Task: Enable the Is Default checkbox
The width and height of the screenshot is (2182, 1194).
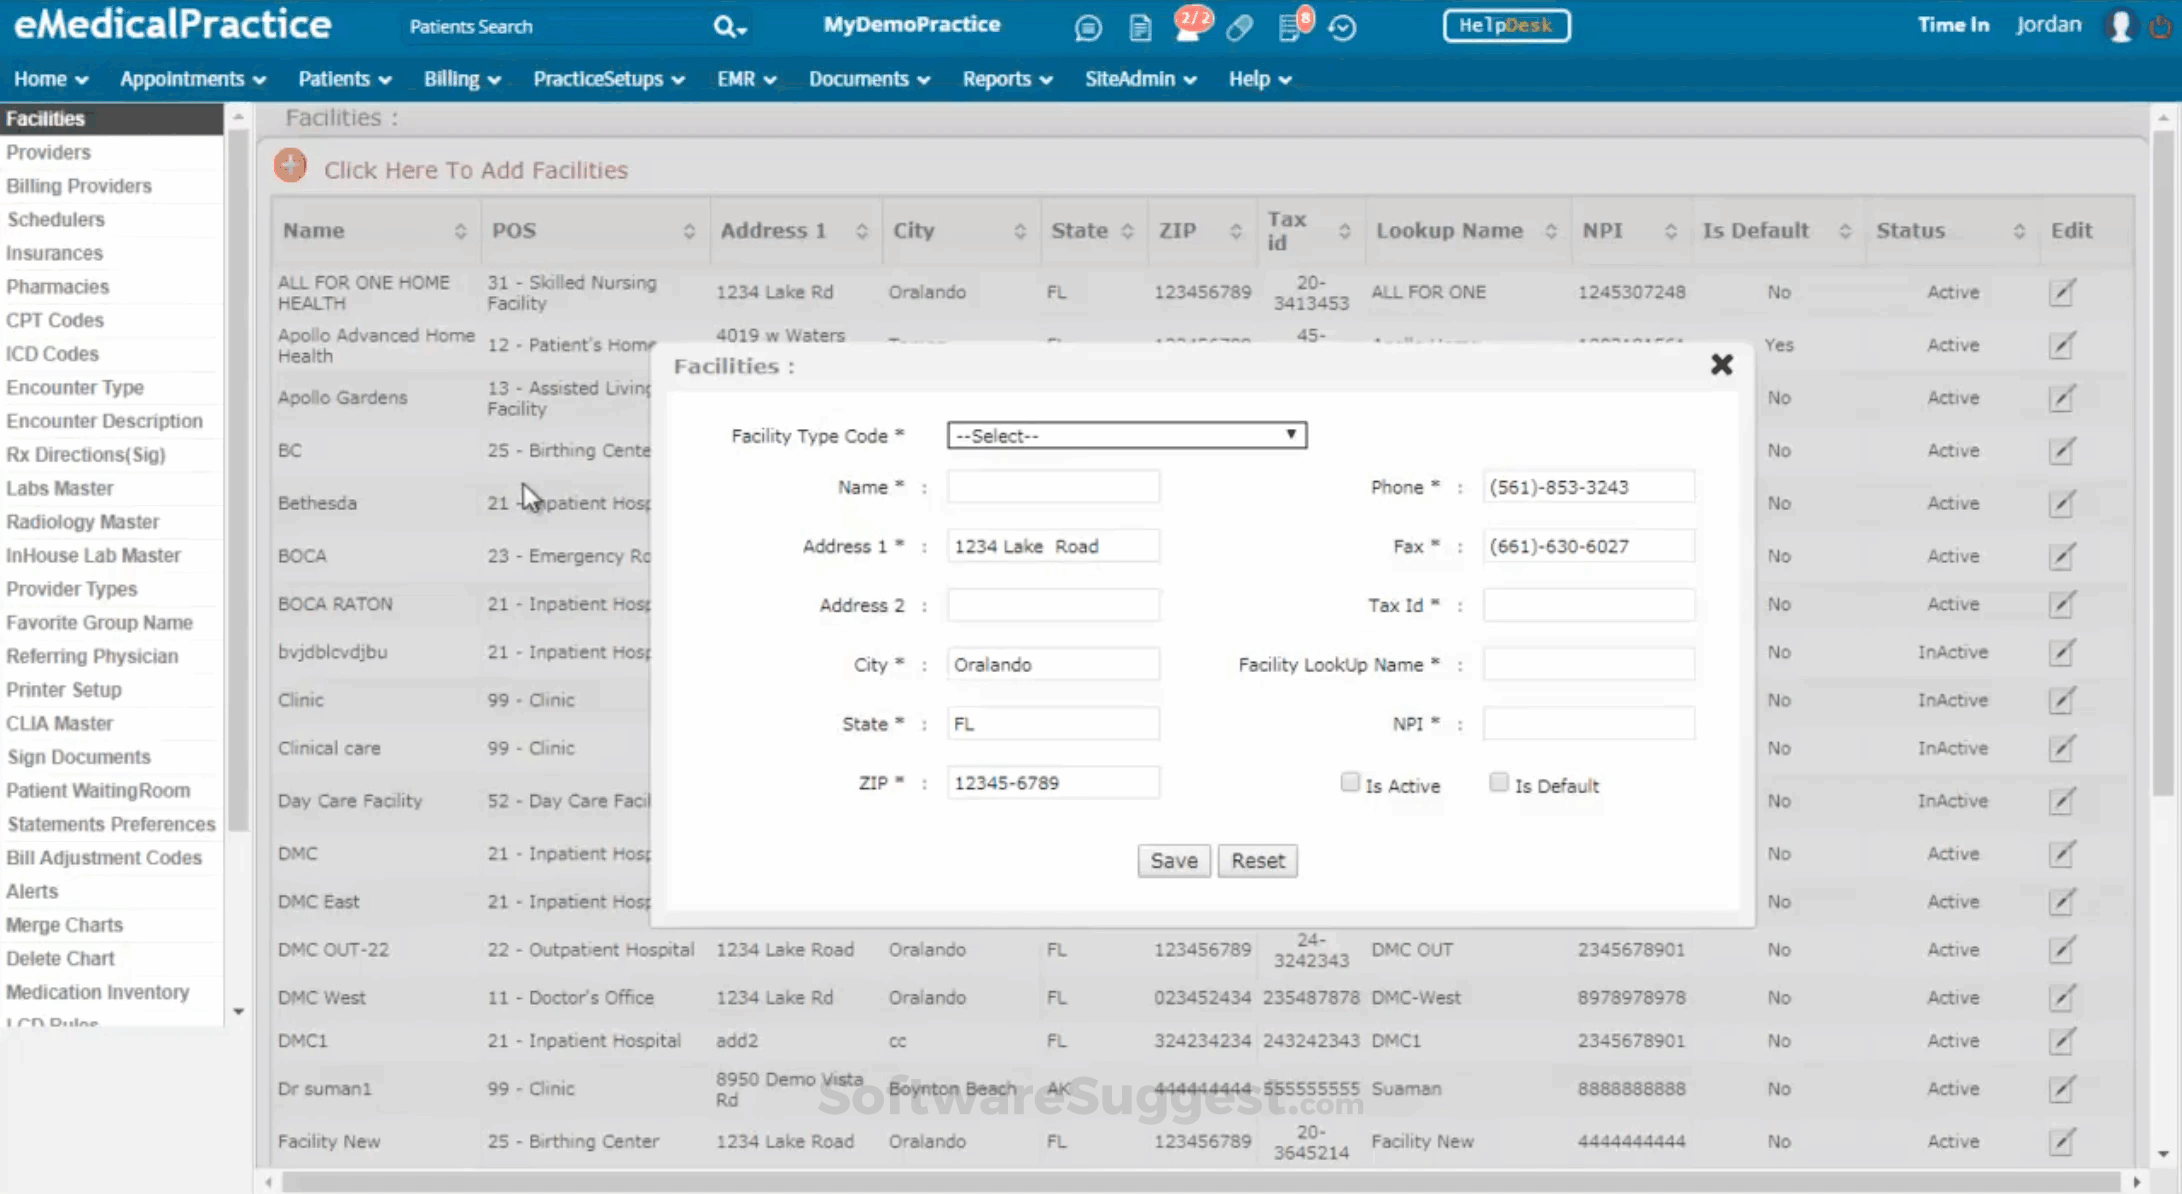Action: (x=1499, y=781)
